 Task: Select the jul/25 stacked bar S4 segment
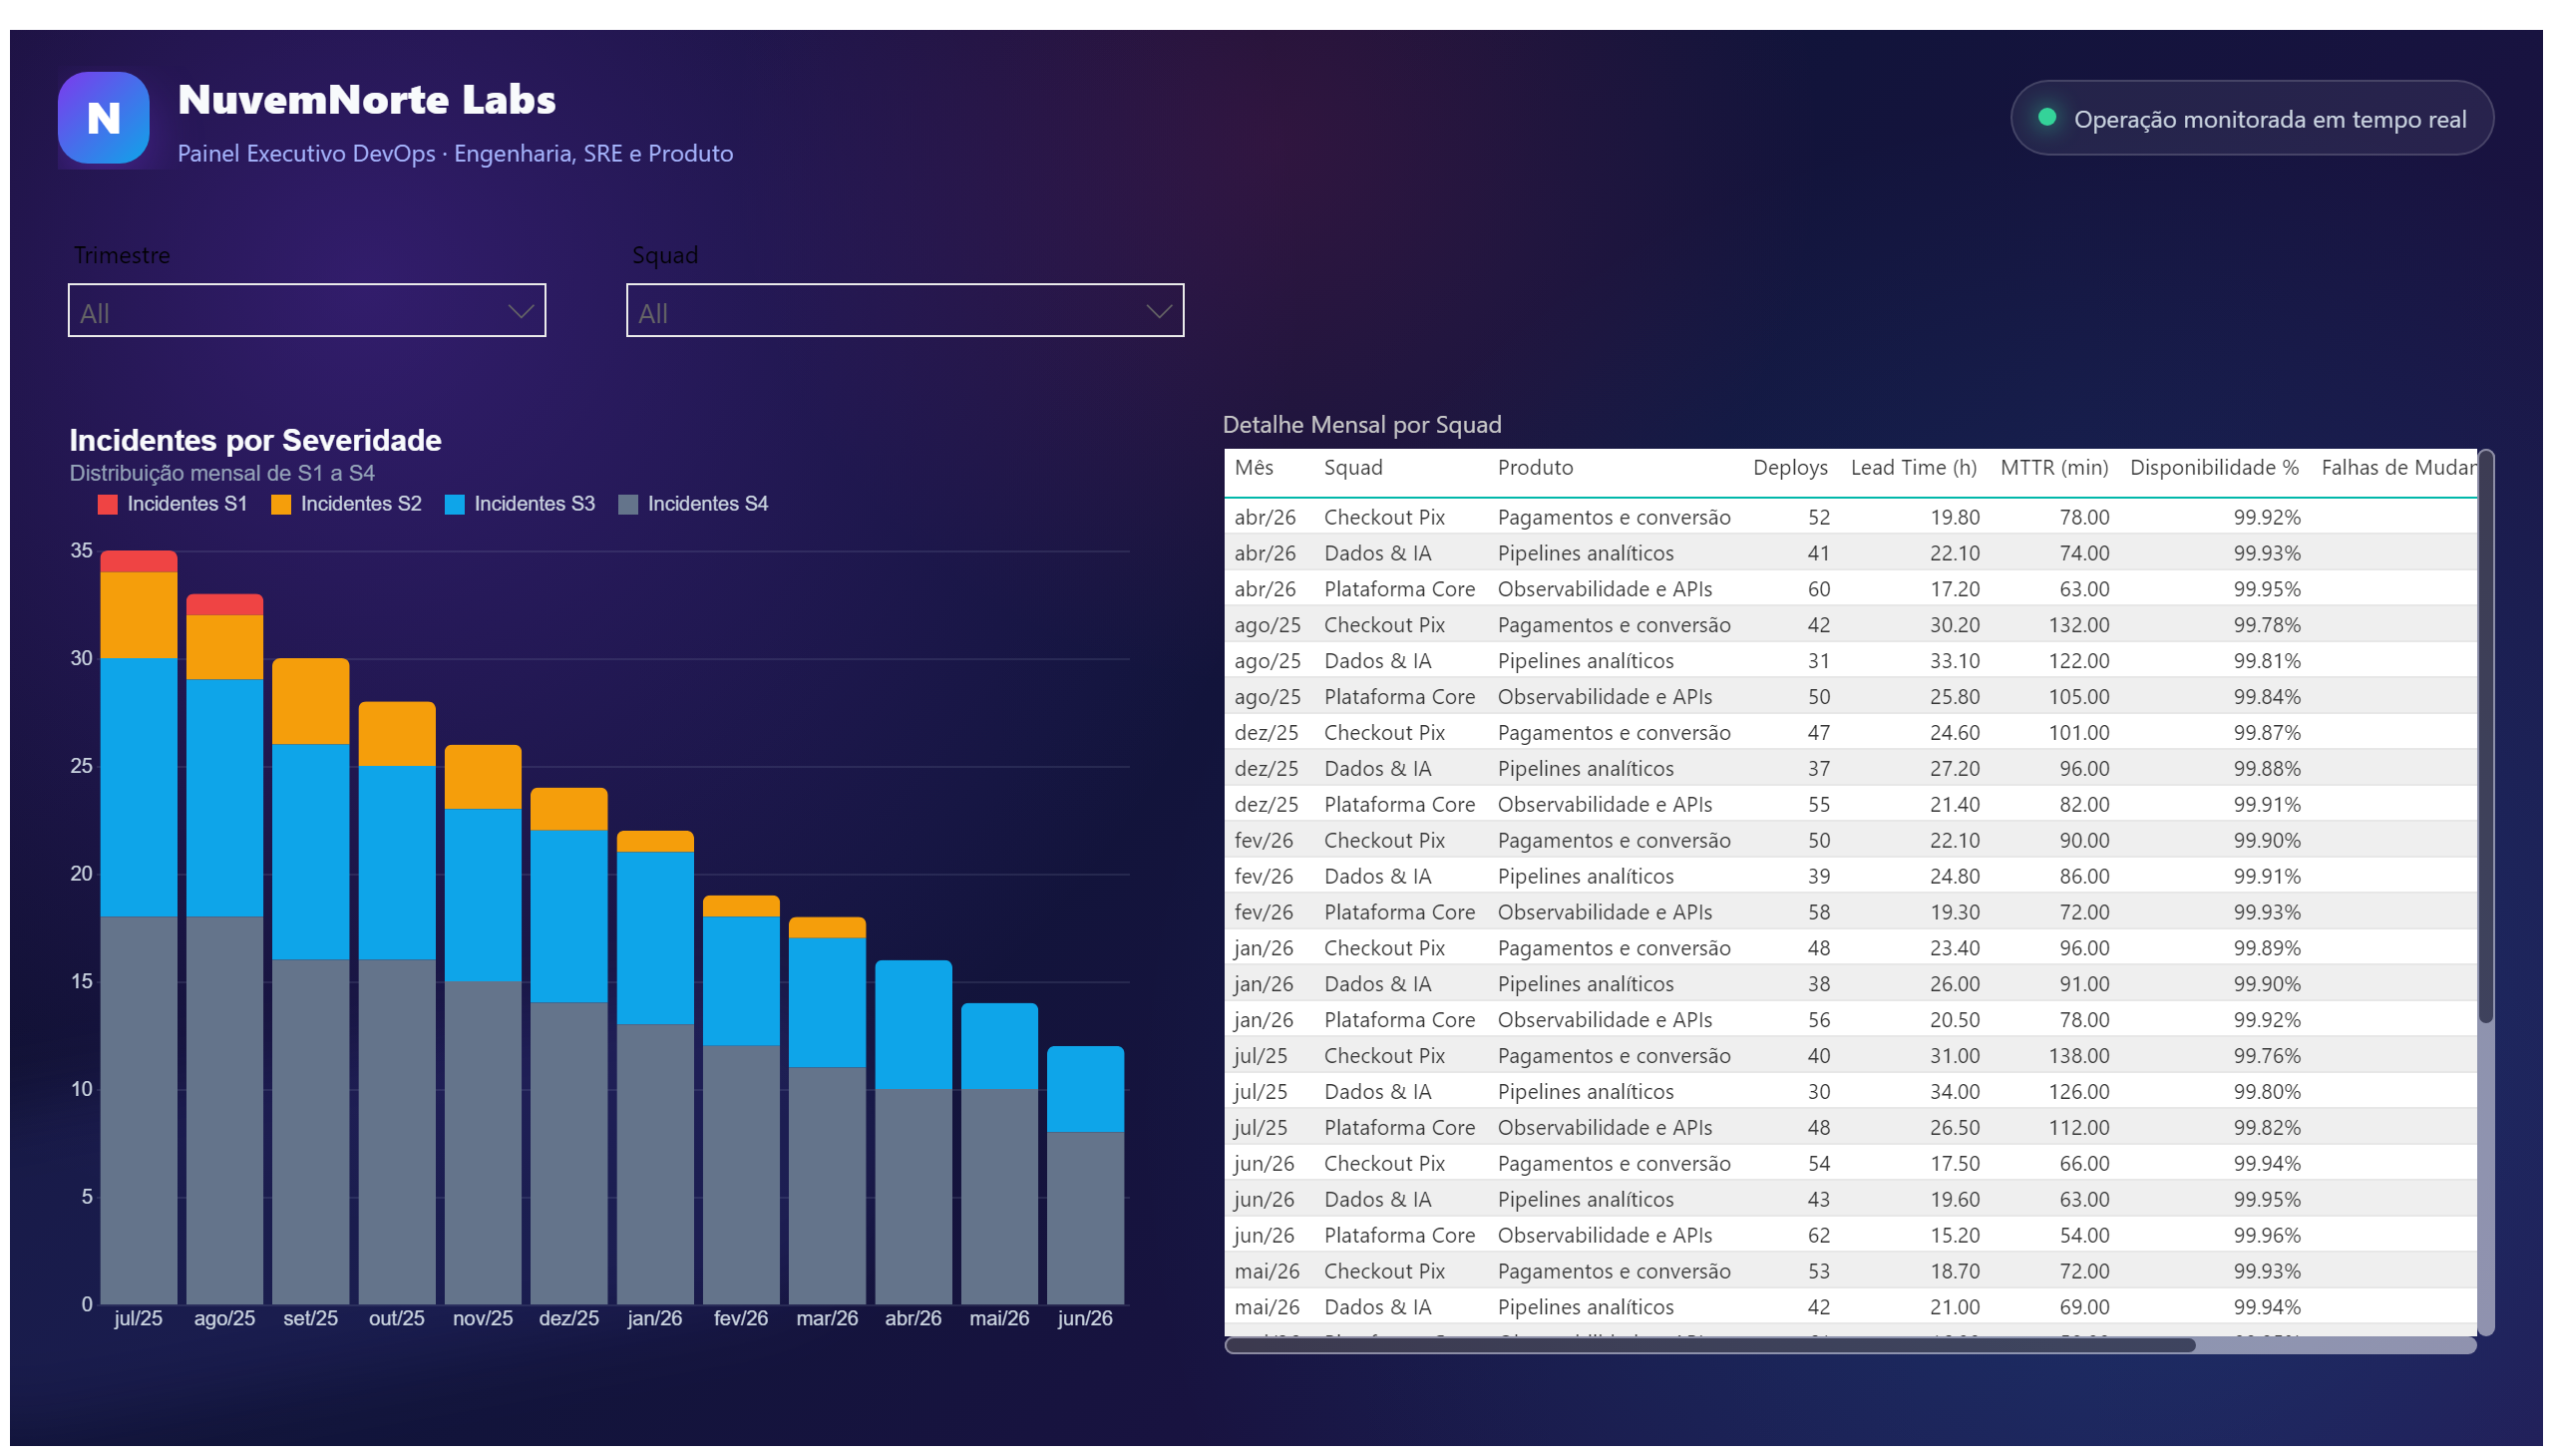pos(138,1110)
